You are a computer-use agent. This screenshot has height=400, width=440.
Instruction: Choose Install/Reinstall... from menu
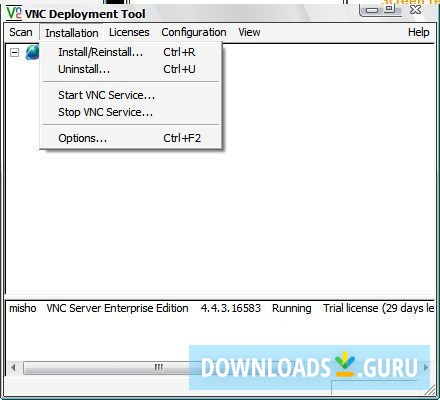pos(131,52)
